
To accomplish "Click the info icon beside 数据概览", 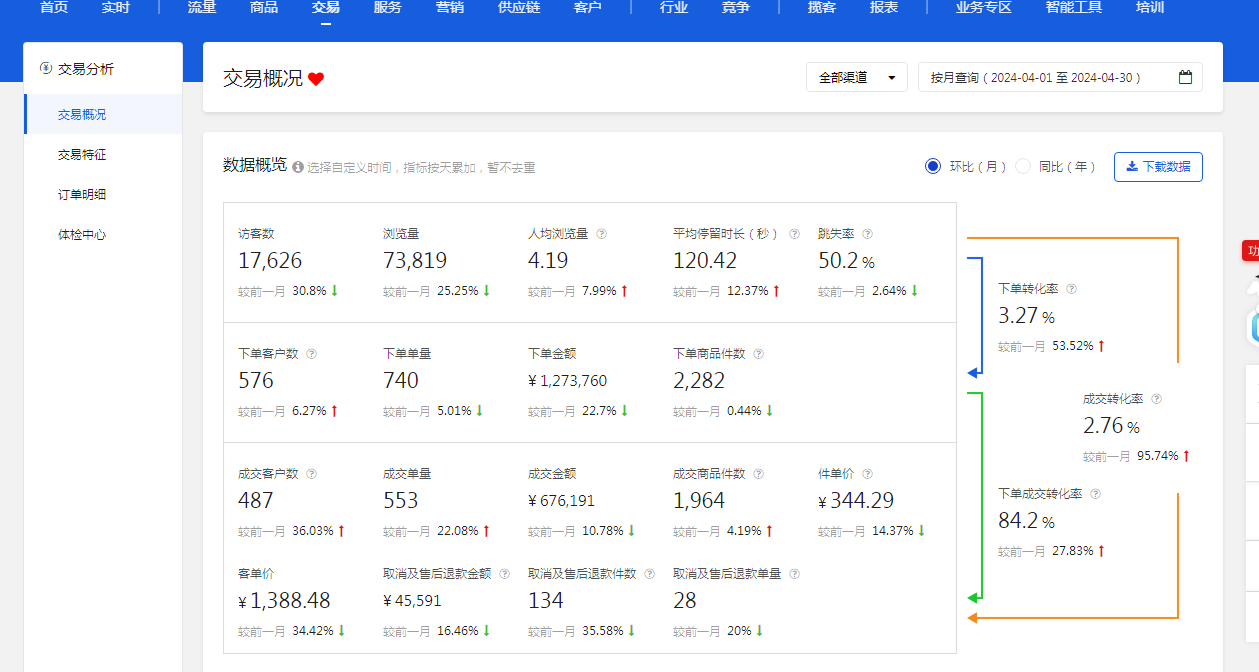I will pyautogui.click(x=297, y=168).
